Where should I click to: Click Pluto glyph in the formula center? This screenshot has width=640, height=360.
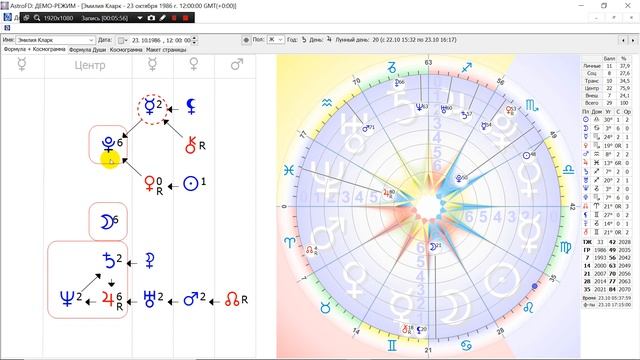[108, 144]
